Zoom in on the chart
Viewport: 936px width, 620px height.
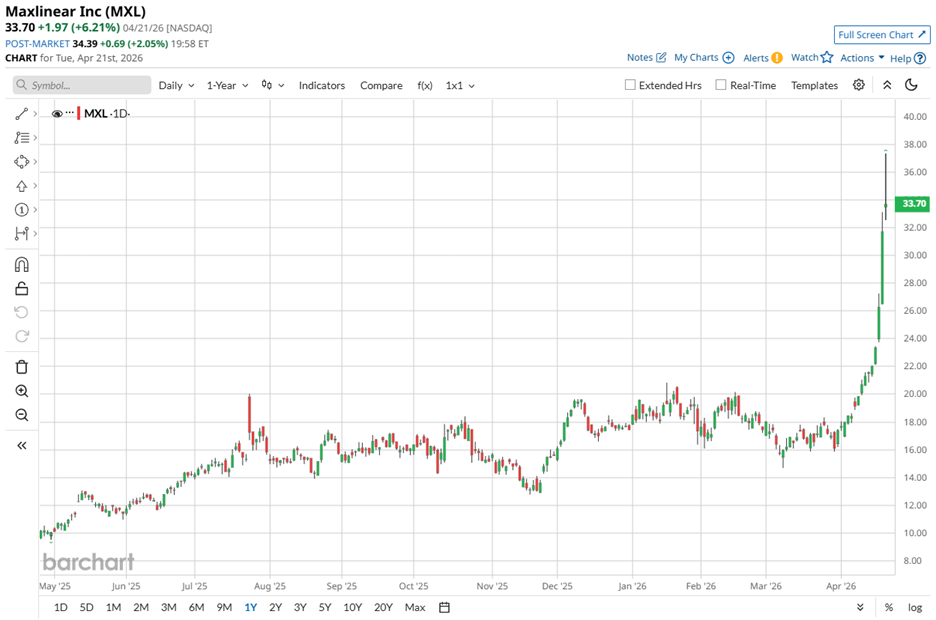point(21,391)
